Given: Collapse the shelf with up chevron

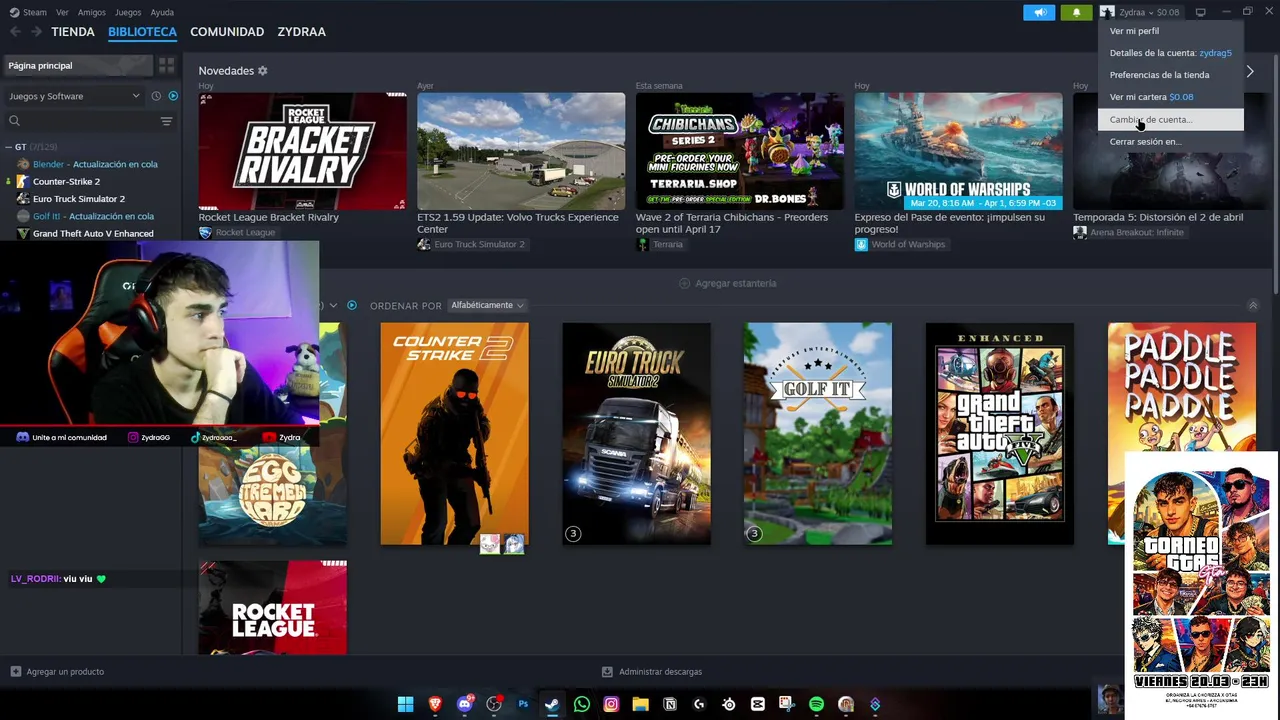Looking at the screenshot, I should [1252, 305].
